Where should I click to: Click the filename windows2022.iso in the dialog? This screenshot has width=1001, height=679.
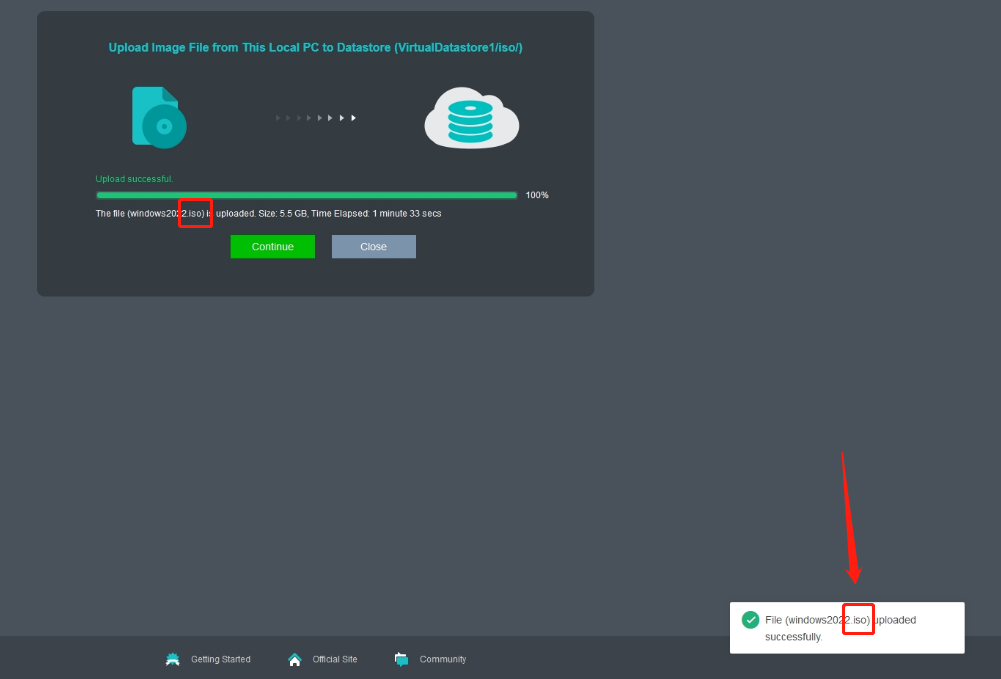(195, 213)
